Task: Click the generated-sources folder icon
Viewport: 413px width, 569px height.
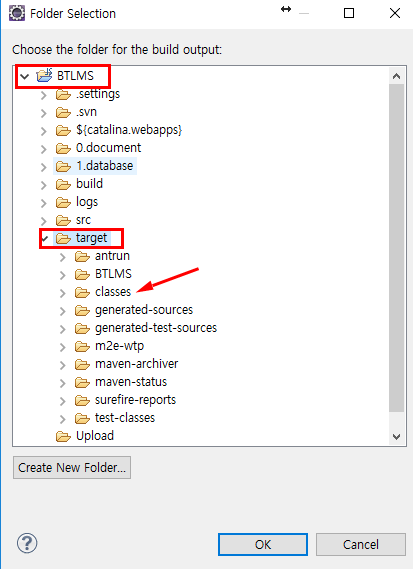Action: pos(82,311)
